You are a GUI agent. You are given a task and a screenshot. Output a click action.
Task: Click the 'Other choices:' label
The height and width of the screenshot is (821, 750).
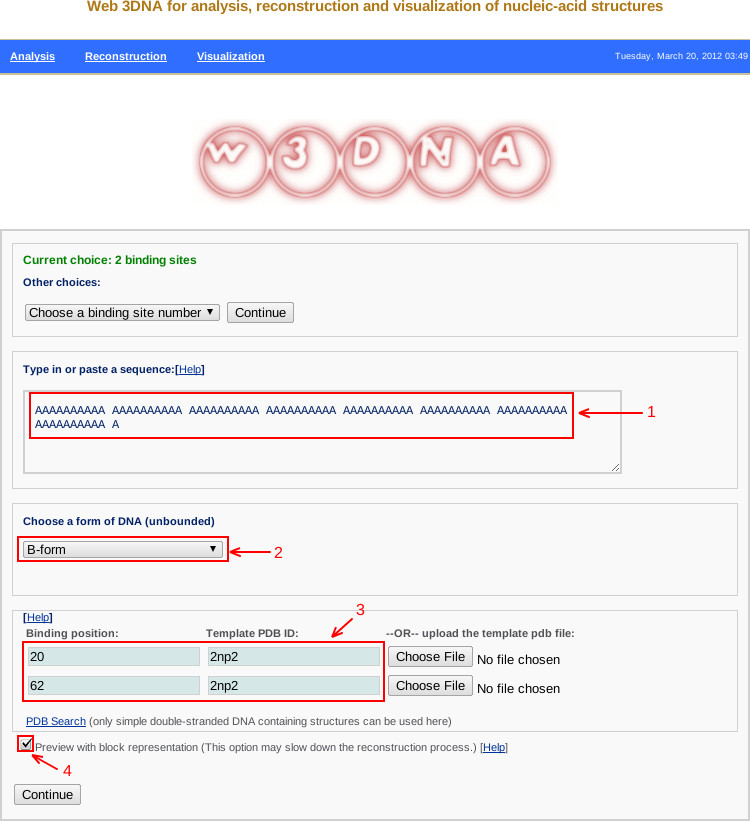61,282
